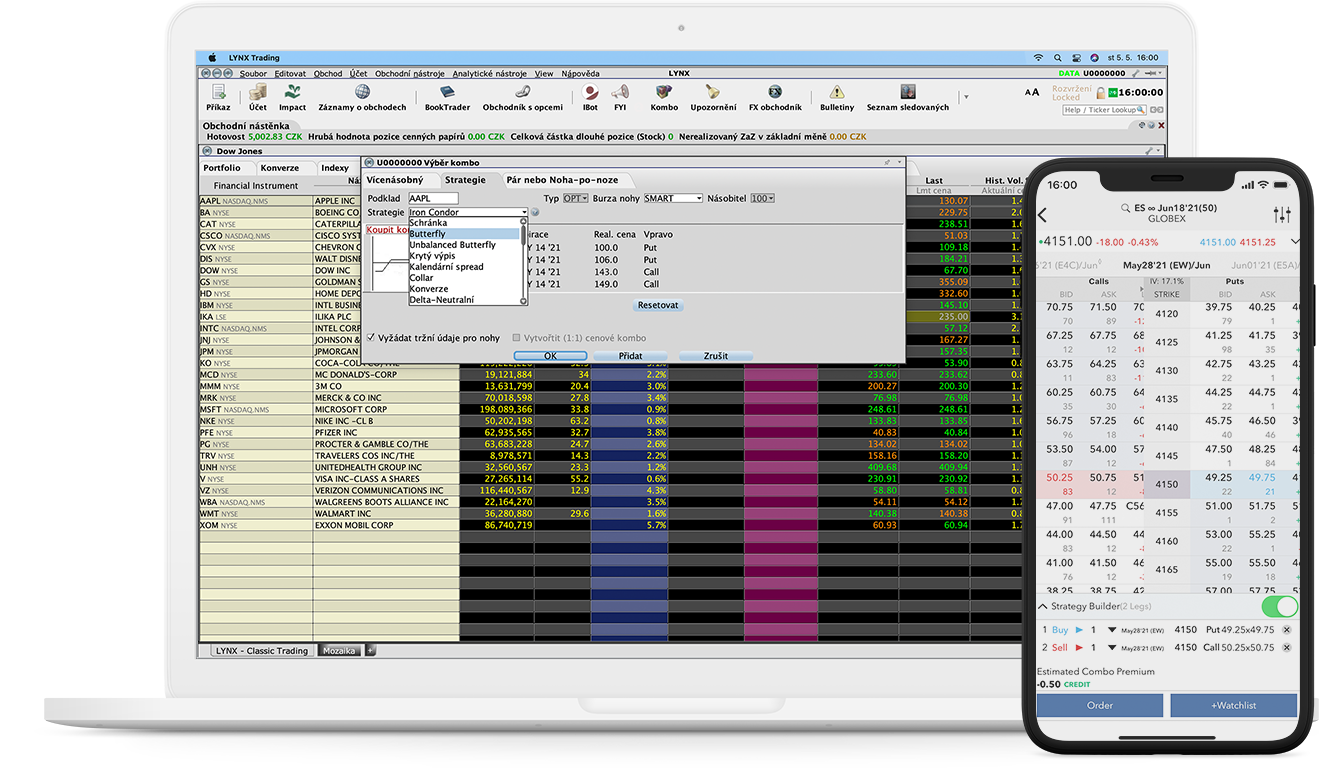The image size is (1328, 768).
Task: Click the plus icon next to Mozaika tab
Action: point(370,650)
